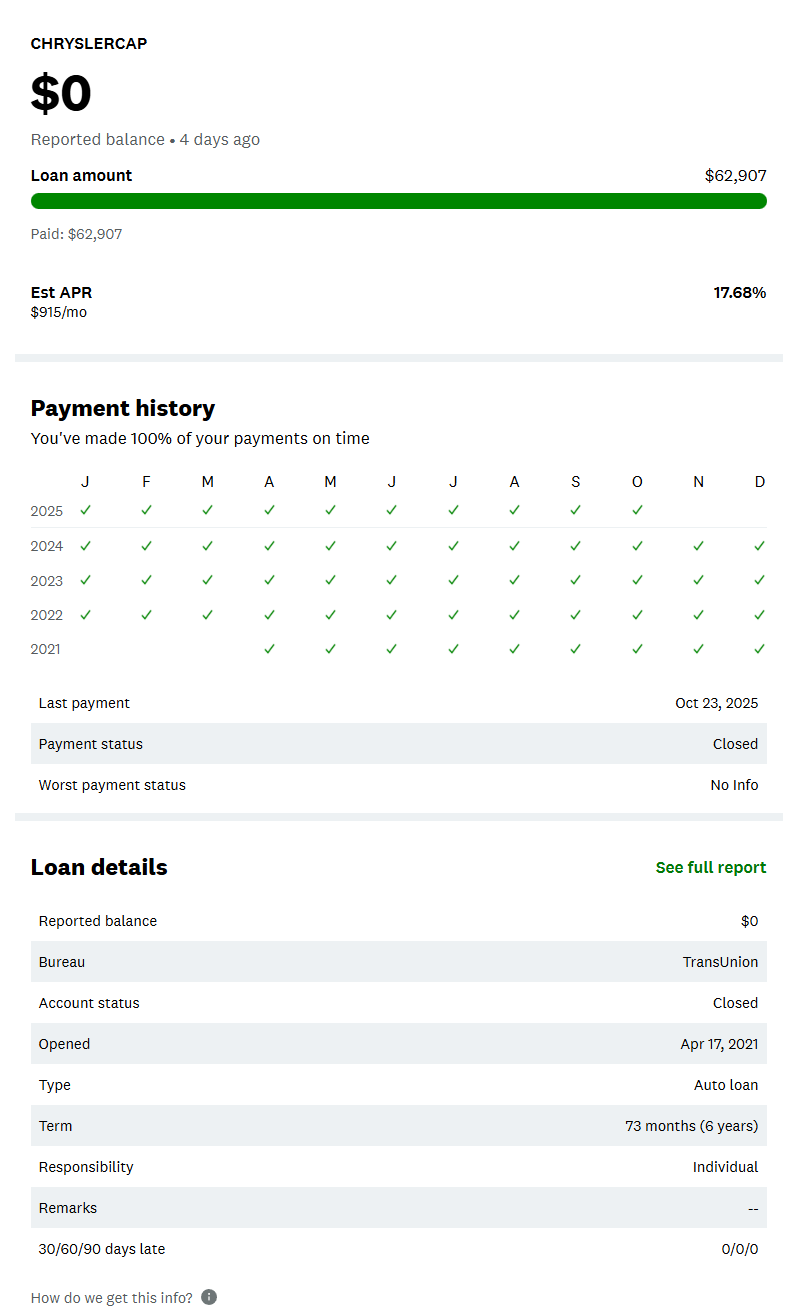799x1309 pixels.
Task: Select the Term 73 months row
Action: (398, 1126)
